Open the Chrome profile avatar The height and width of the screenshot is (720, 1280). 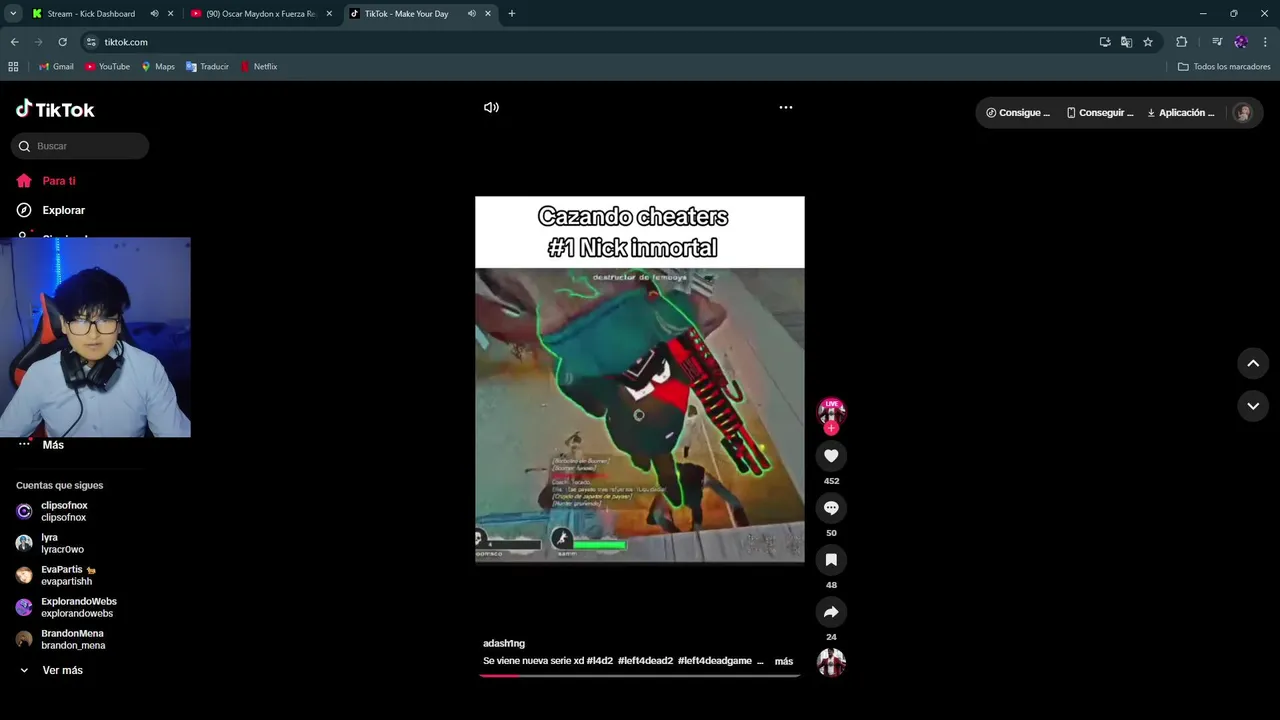click(1241, 42)
